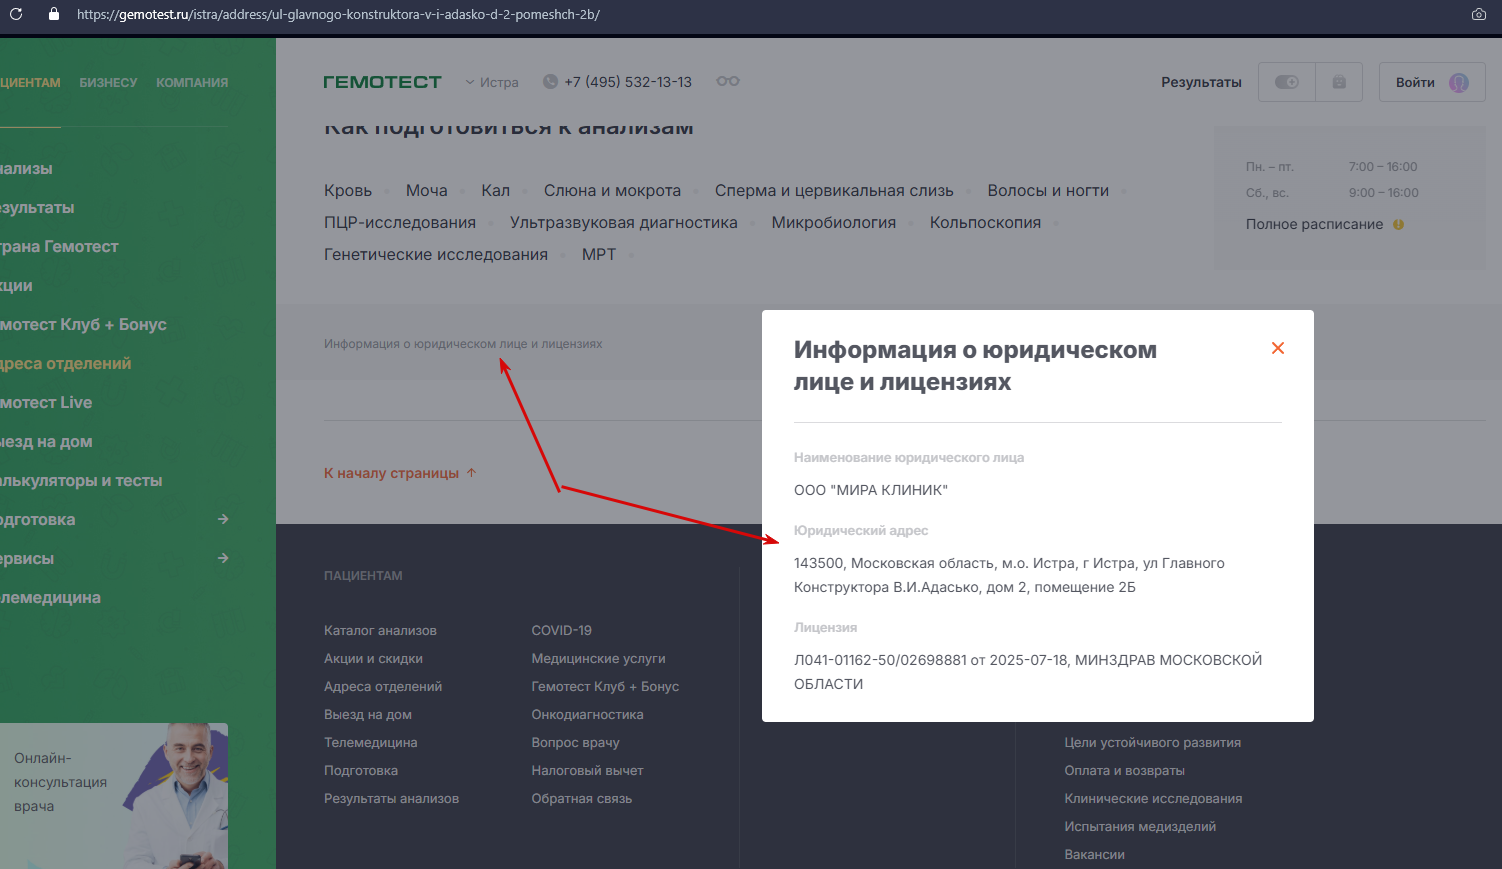Expand the sidebar Подготовка arrow
The width and height of the screenshot is (1502, 869).
[x=223, y=519]
